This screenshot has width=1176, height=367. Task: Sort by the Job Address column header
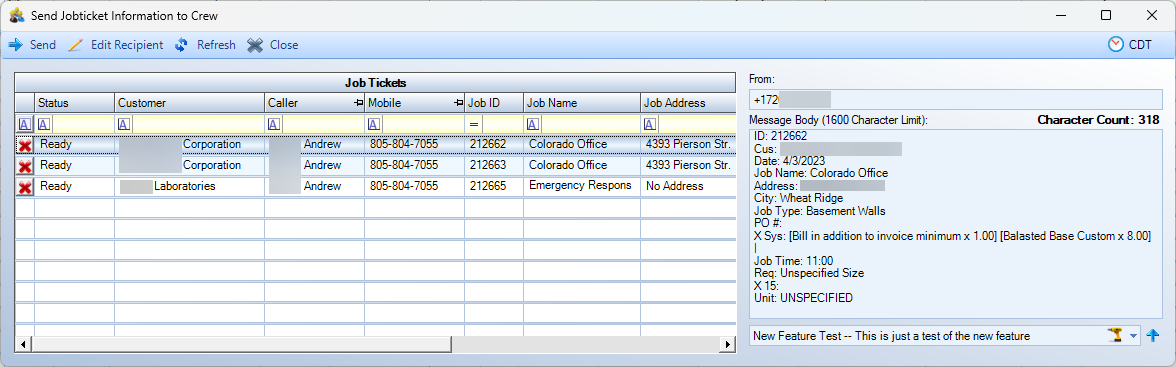(x=688, y=103)
